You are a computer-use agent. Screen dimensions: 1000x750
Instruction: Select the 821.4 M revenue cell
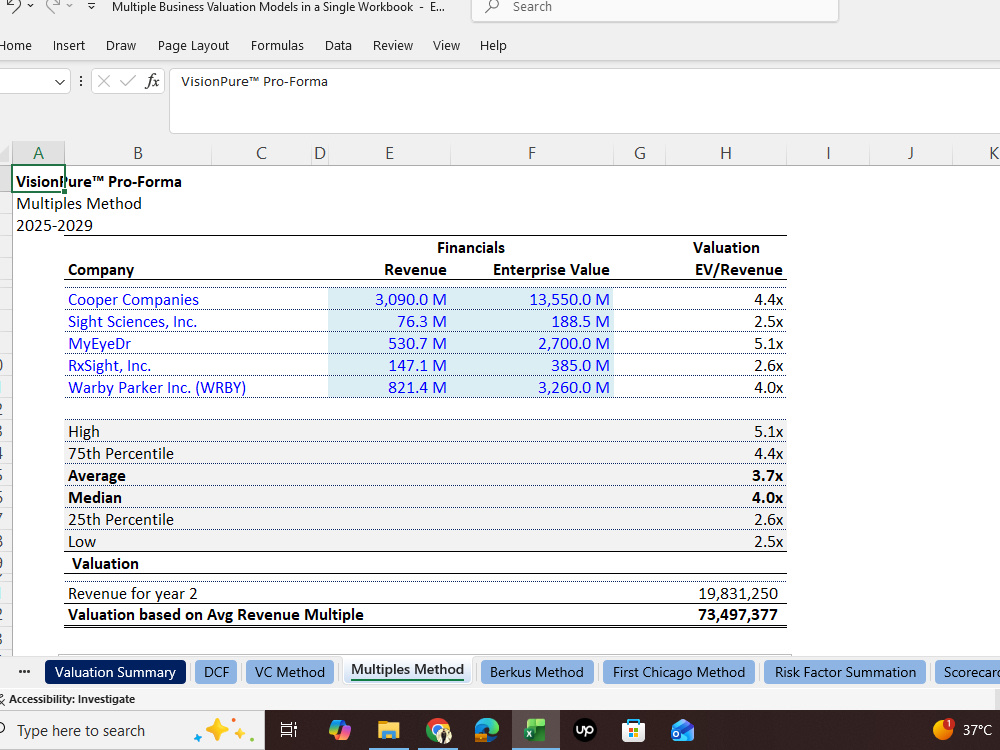pyautogui.click(x=389, y=387)
